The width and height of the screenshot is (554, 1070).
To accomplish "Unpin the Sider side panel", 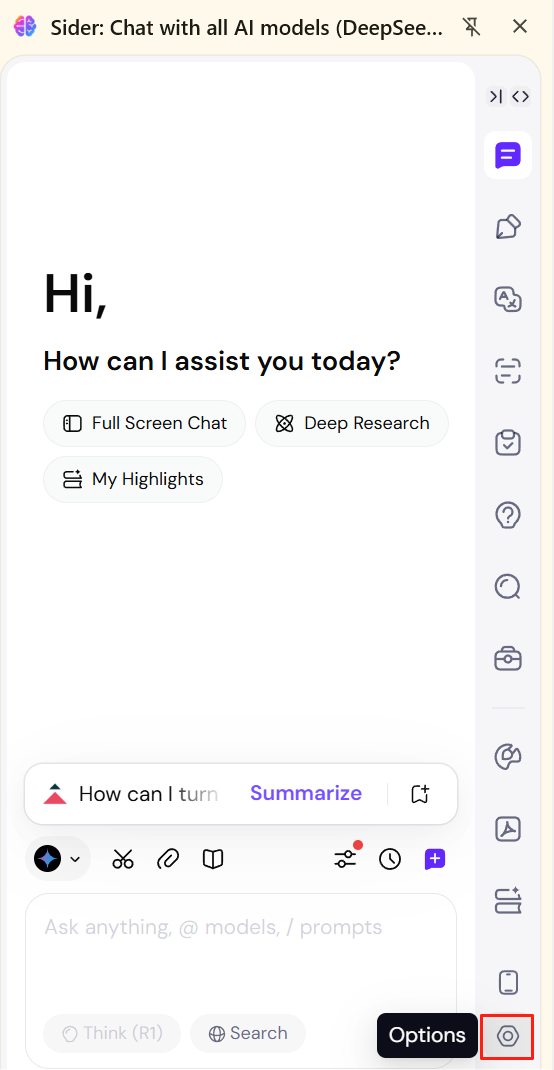I will click(471, 27).
